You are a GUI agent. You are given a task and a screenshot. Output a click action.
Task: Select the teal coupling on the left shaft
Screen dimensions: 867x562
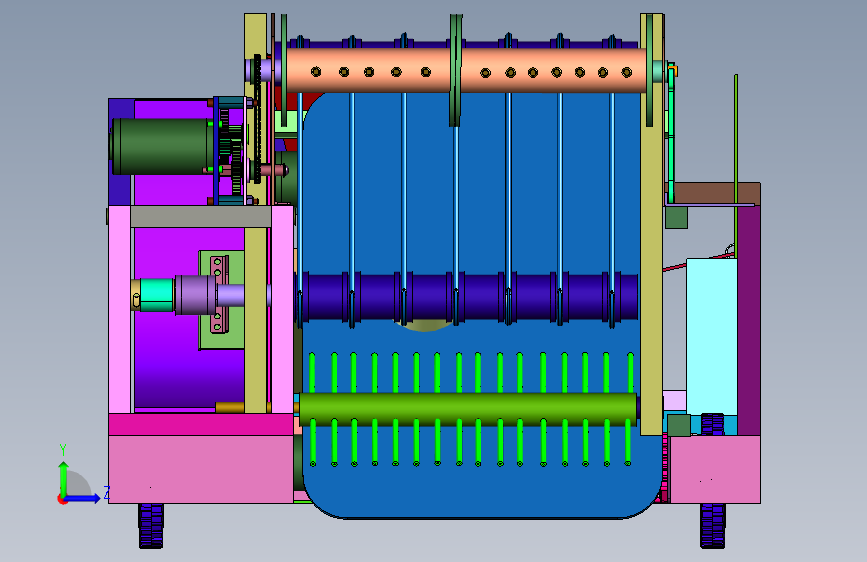point(156,295)
